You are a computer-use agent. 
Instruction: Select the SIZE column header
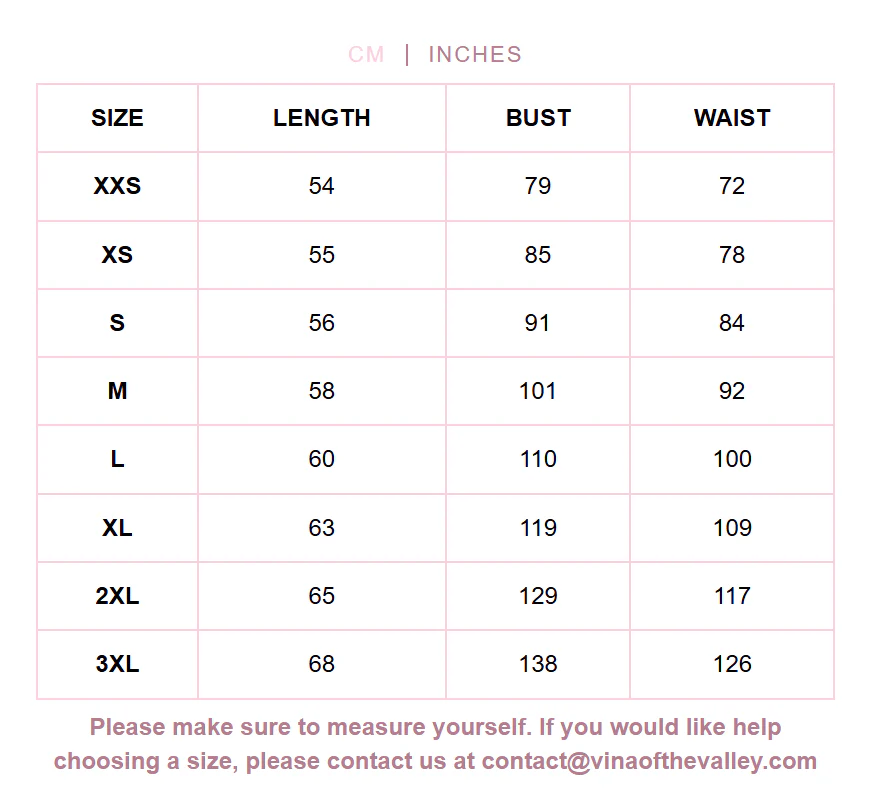click(x=117, y=118)
